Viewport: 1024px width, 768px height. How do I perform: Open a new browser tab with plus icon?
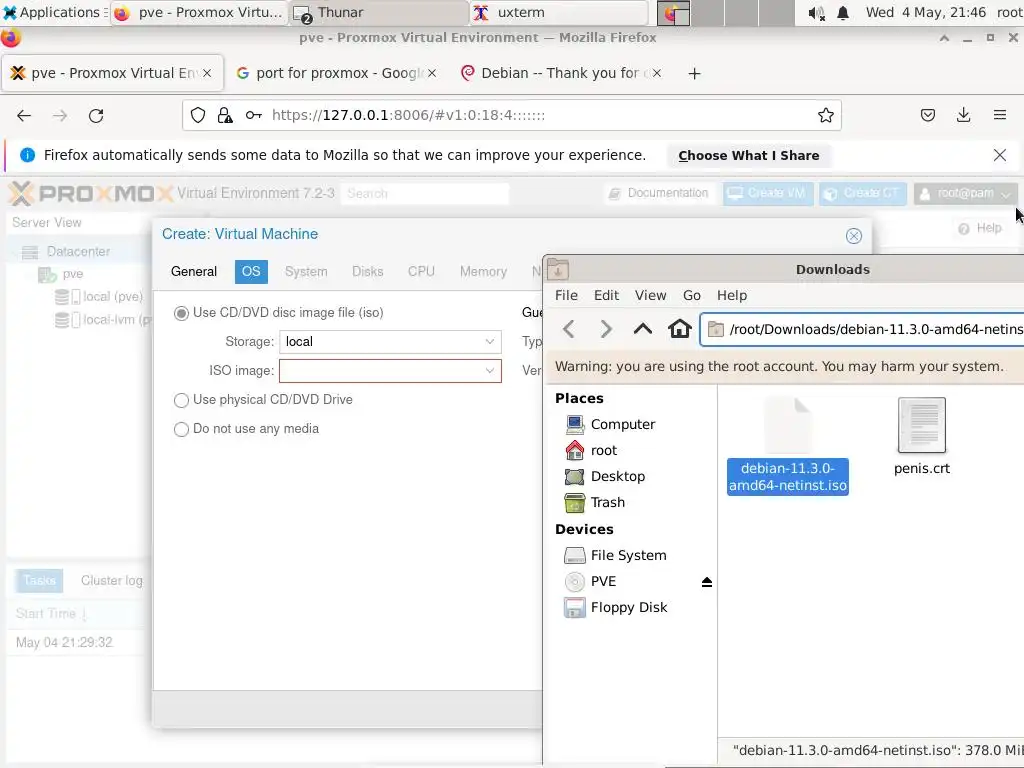694,74
